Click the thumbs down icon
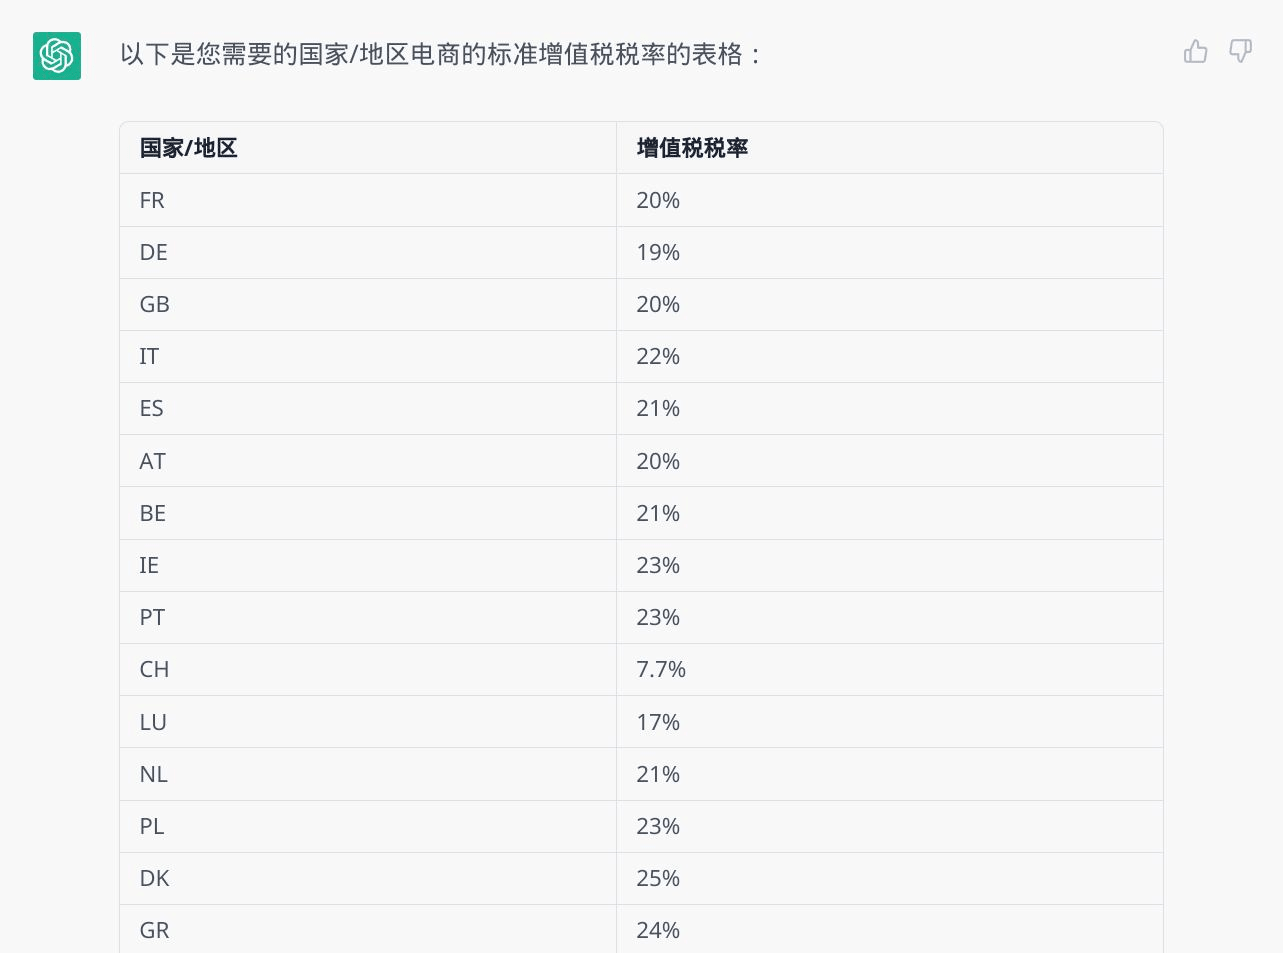This screenshot has width=1283, height=953. [x=1241, y=51]
